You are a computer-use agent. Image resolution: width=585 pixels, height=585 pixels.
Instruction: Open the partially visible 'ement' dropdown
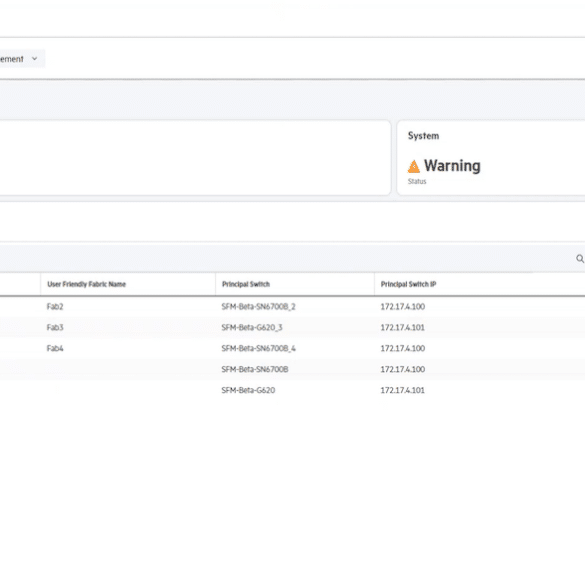coord(21,59)
